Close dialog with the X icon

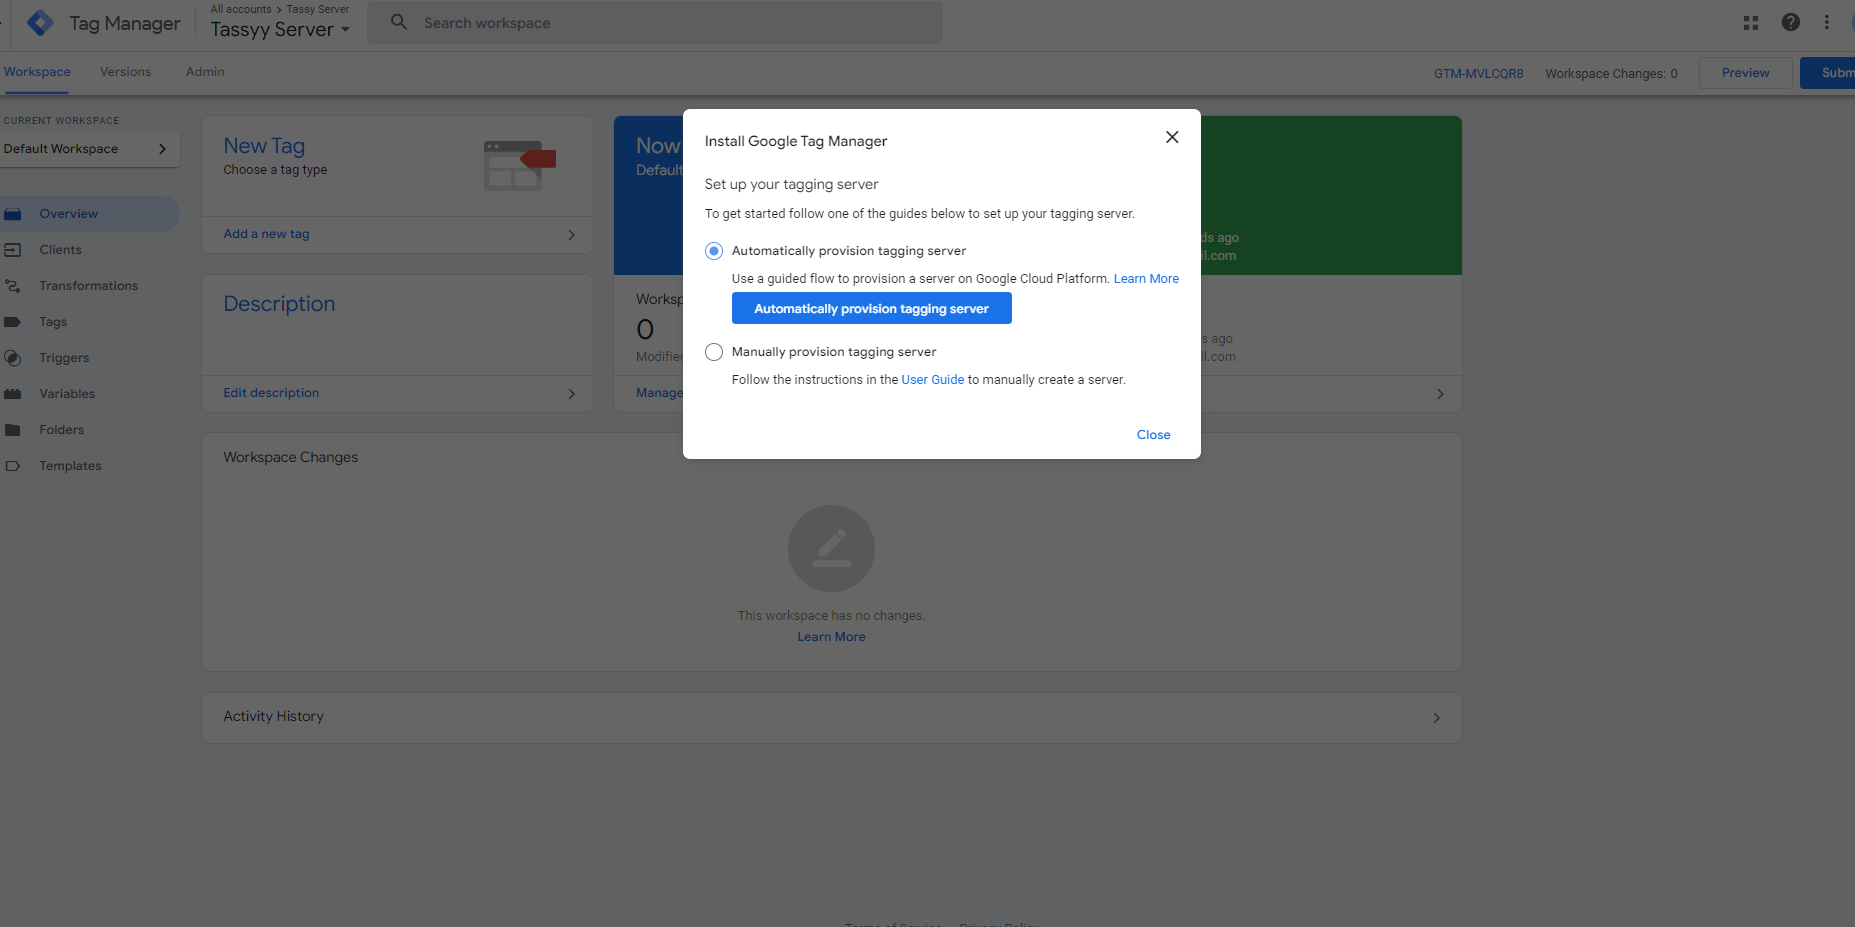click(1172, 137)
